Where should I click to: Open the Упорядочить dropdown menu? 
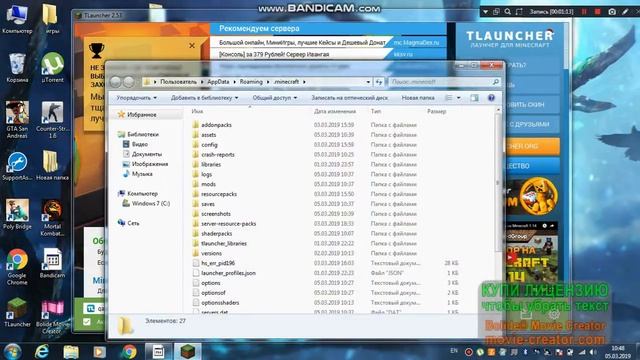pyautogui.click(x=136, y=98)
